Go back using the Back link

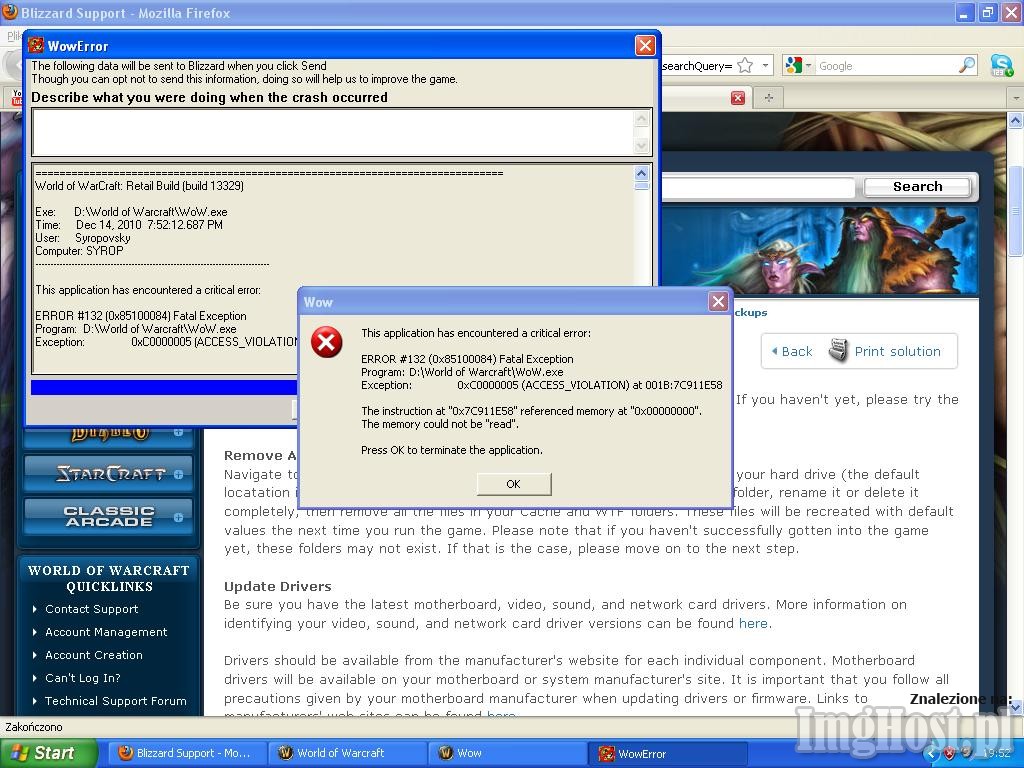pos(792,351)
